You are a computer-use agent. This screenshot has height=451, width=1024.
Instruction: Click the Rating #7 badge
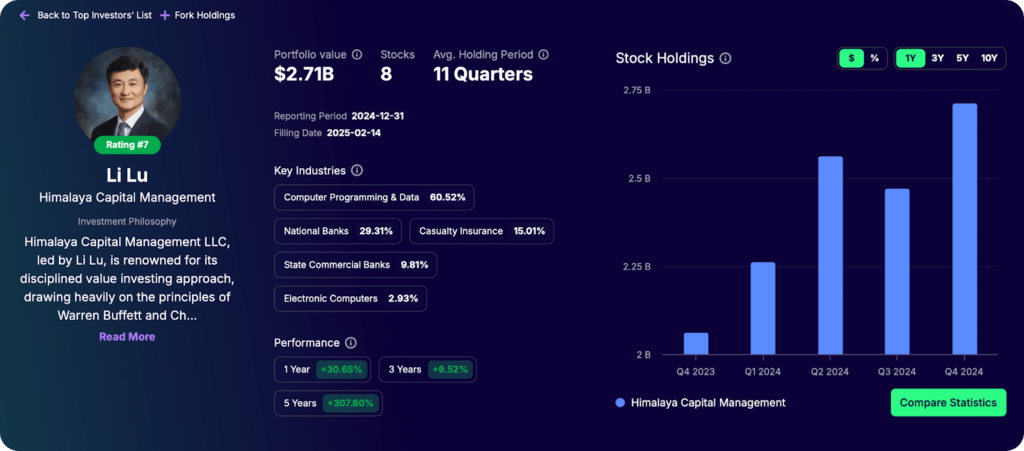point(127,145)
